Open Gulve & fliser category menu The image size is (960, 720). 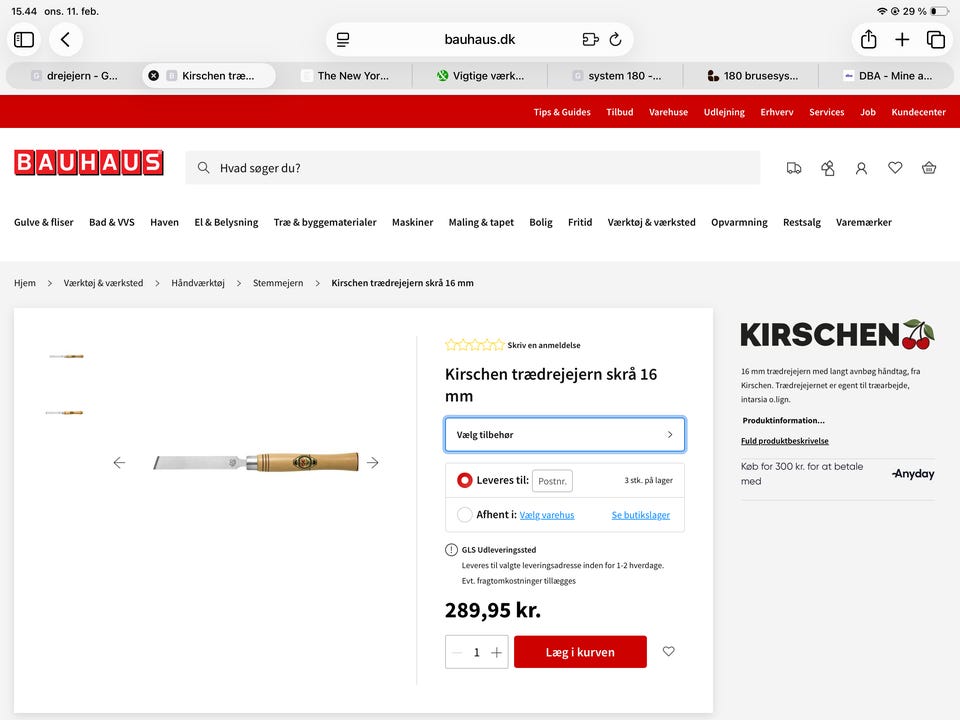[43, 222]
